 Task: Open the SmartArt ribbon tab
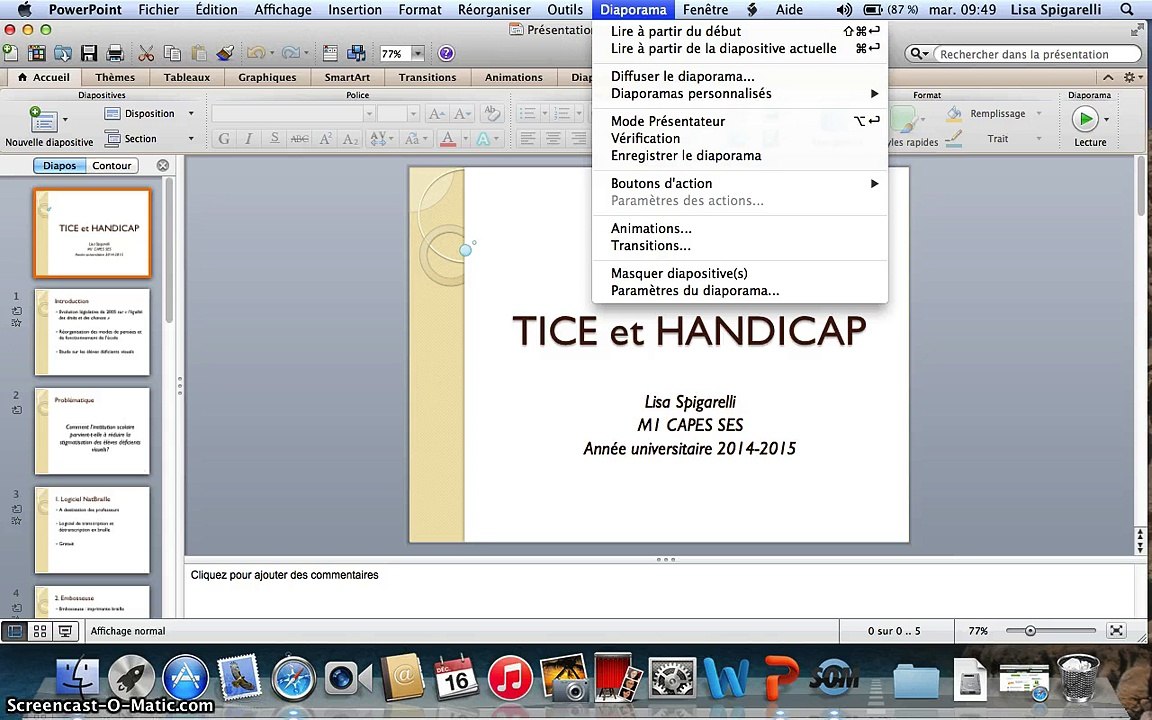click(x=347, y=77)
